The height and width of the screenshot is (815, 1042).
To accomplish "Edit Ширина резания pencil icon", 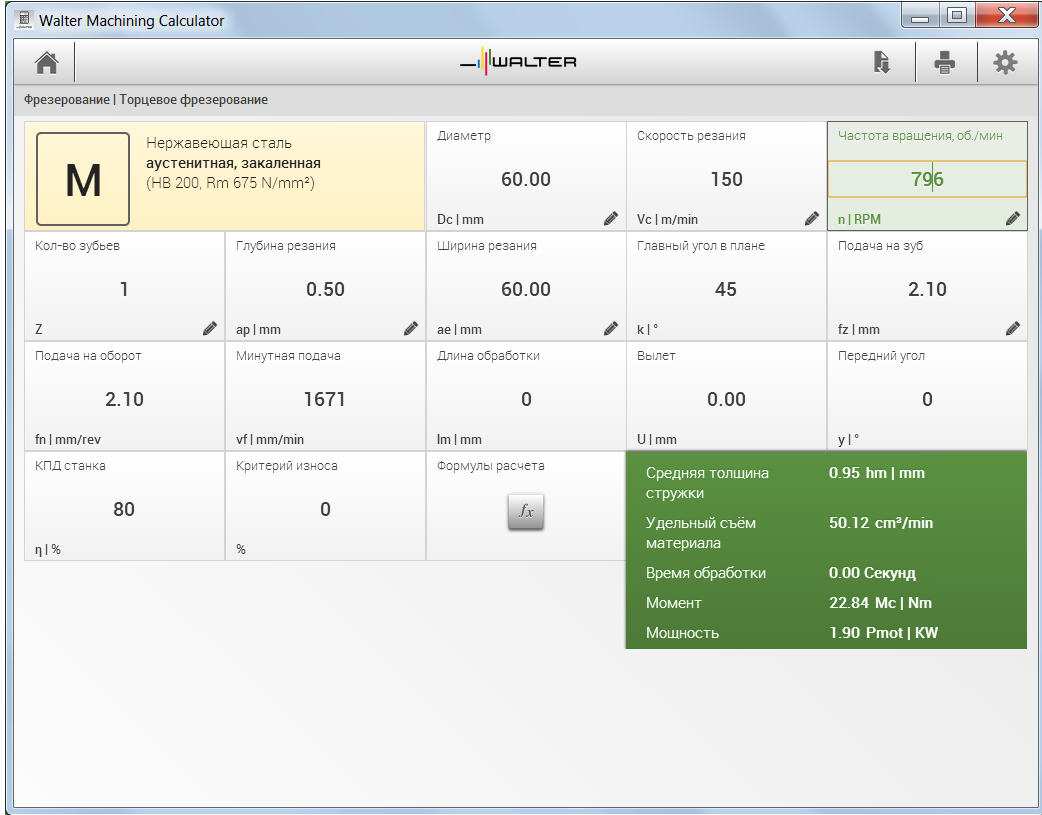I will (611, 328).
